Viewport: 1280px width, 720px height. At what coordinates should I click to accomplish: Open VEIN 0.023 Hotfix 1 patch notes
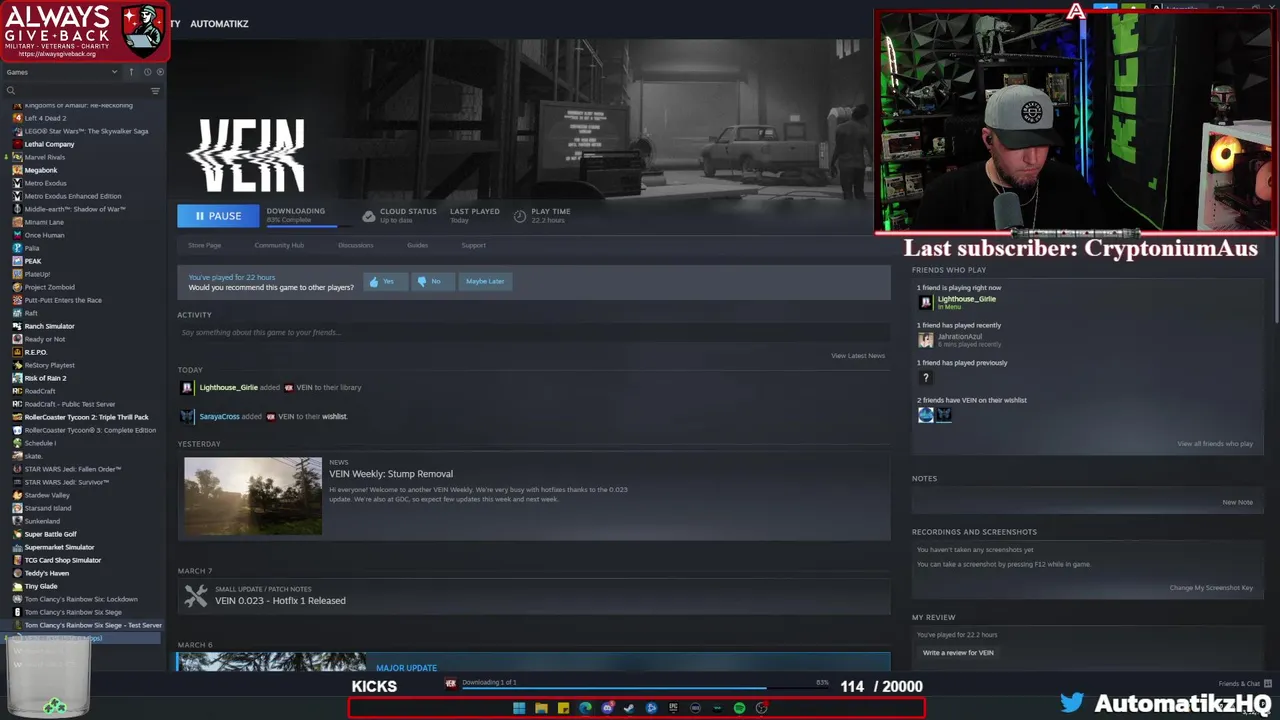click(280, 601)
